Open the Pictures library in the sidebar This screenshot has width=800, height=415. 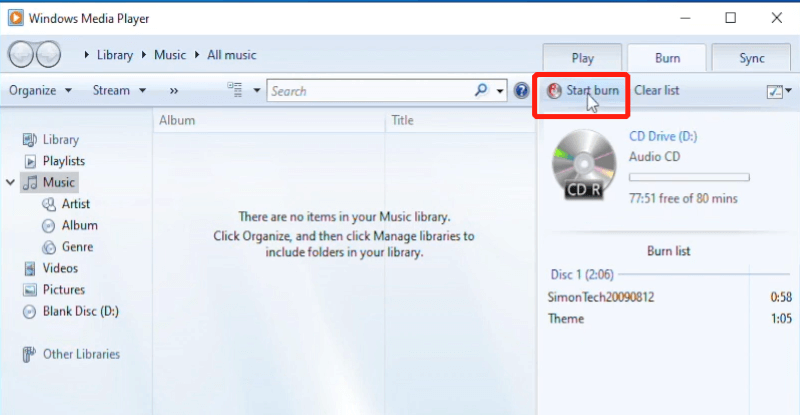pyautogui.click(x=63, y=290)
